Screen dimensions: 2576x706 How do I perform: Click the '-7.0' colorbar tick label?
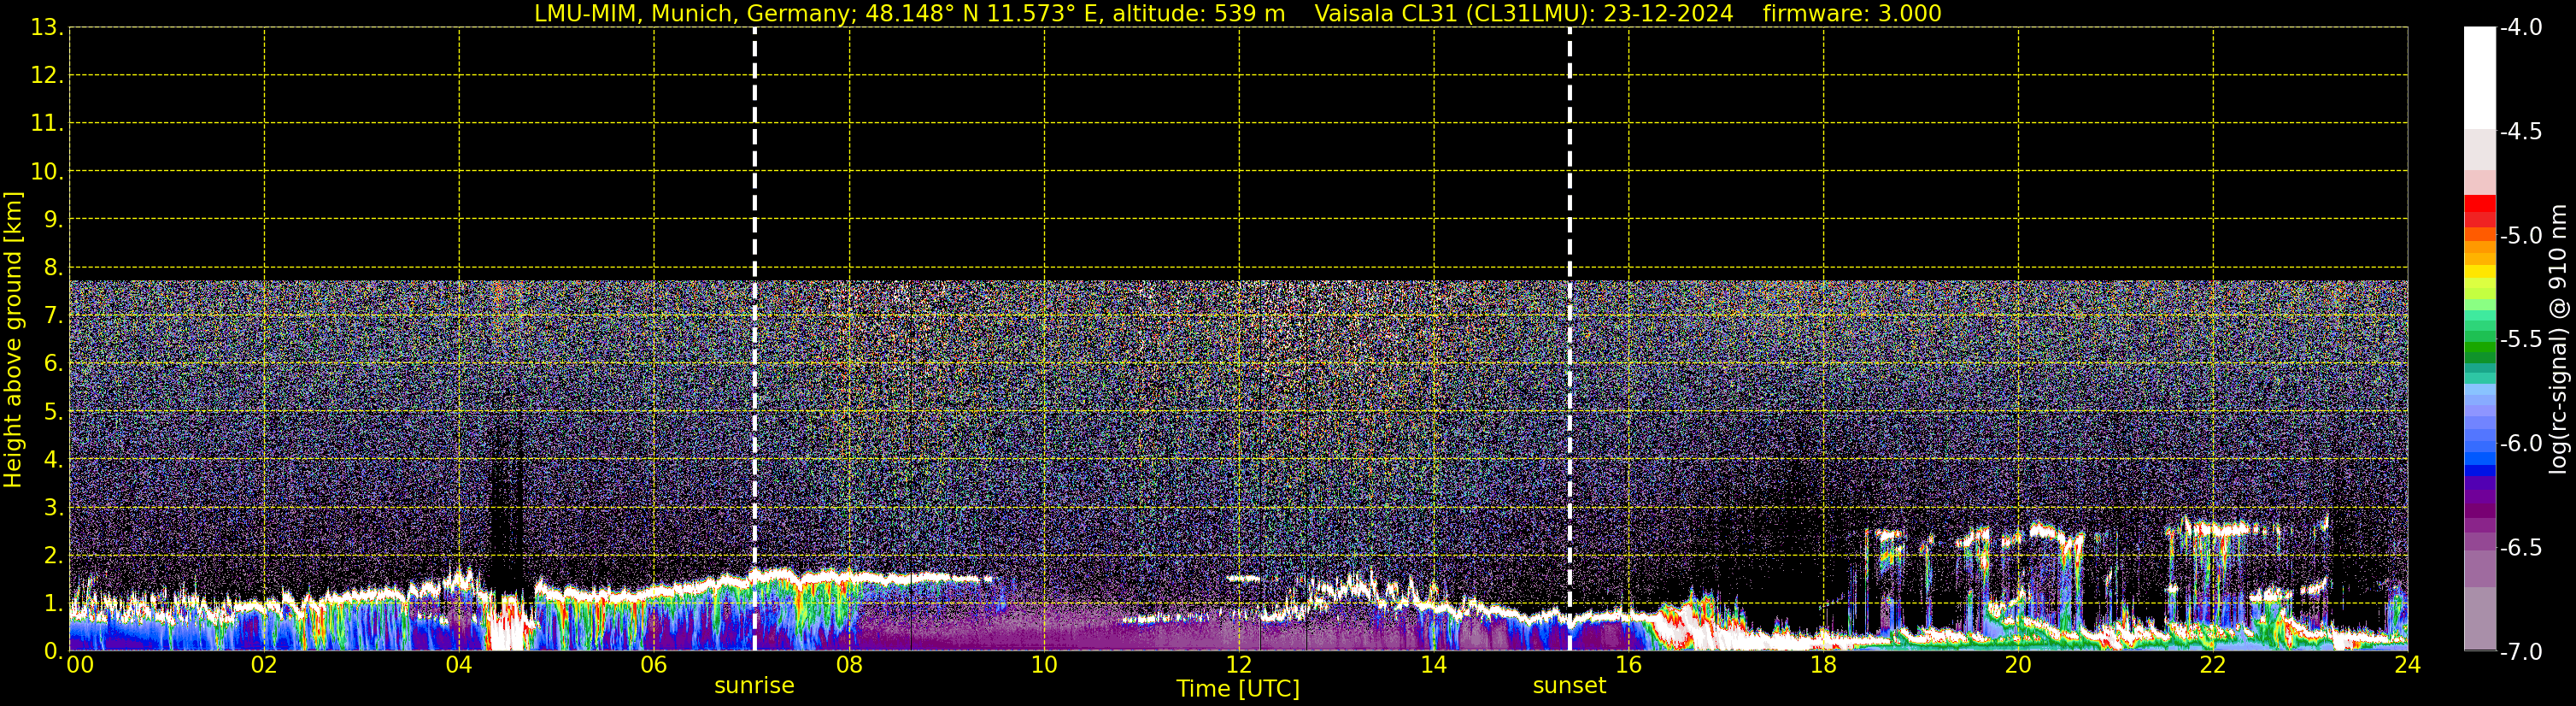pyautogui.click(x=2520, y=652)
